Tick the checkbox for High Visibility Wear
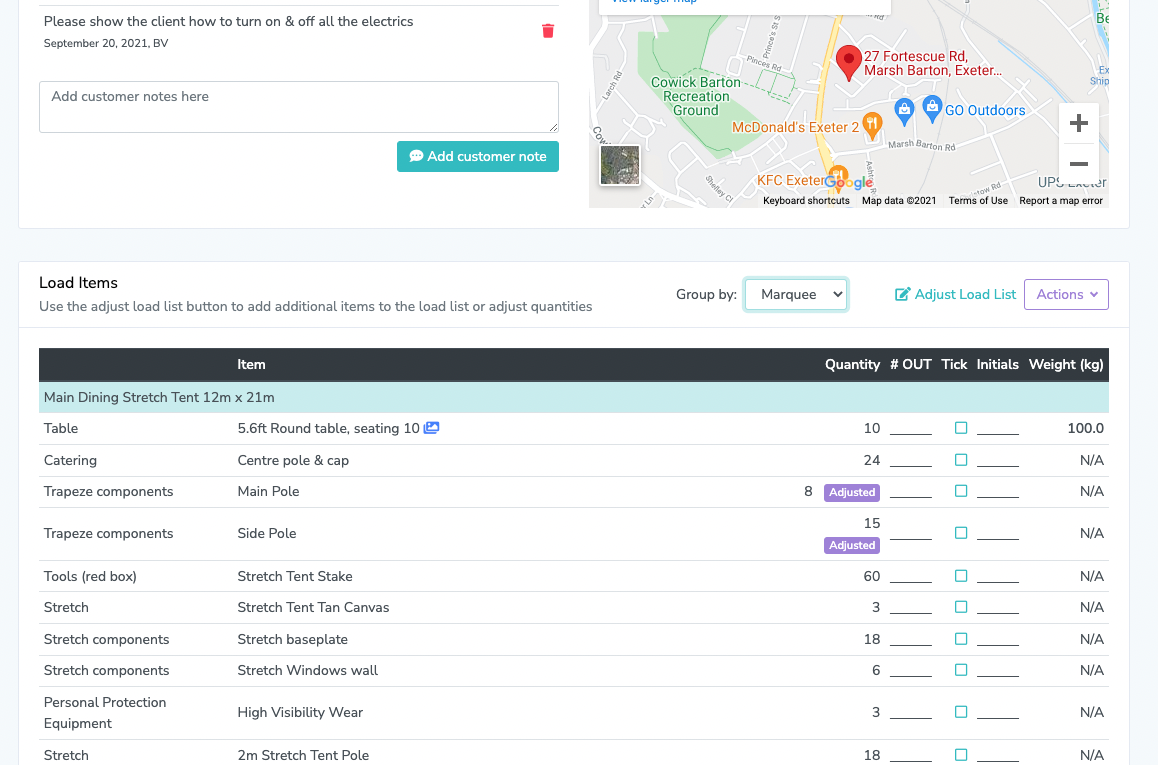 click(x=961, y=712)
